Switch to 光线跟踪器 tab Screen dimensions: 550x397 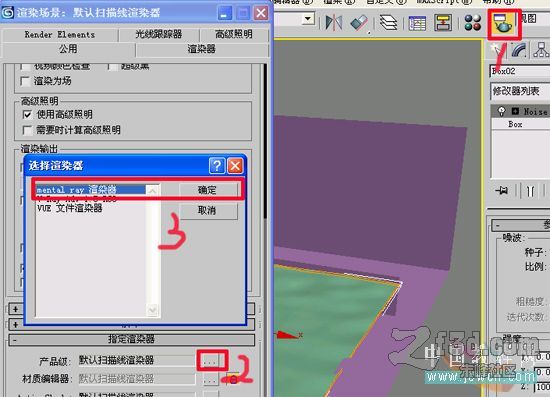[x=159, y=34]
